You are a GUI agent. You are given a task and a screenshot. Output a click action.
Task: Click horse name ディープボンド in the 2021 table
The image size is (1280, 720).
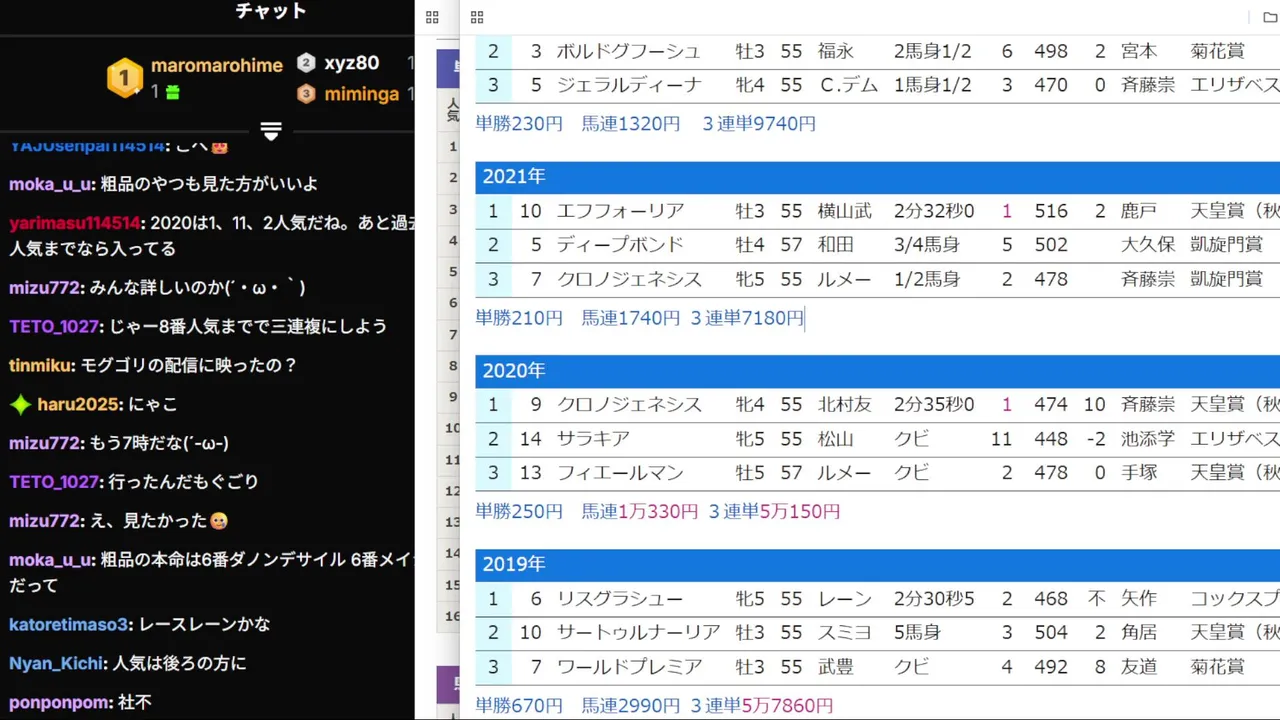coord(620,245)
